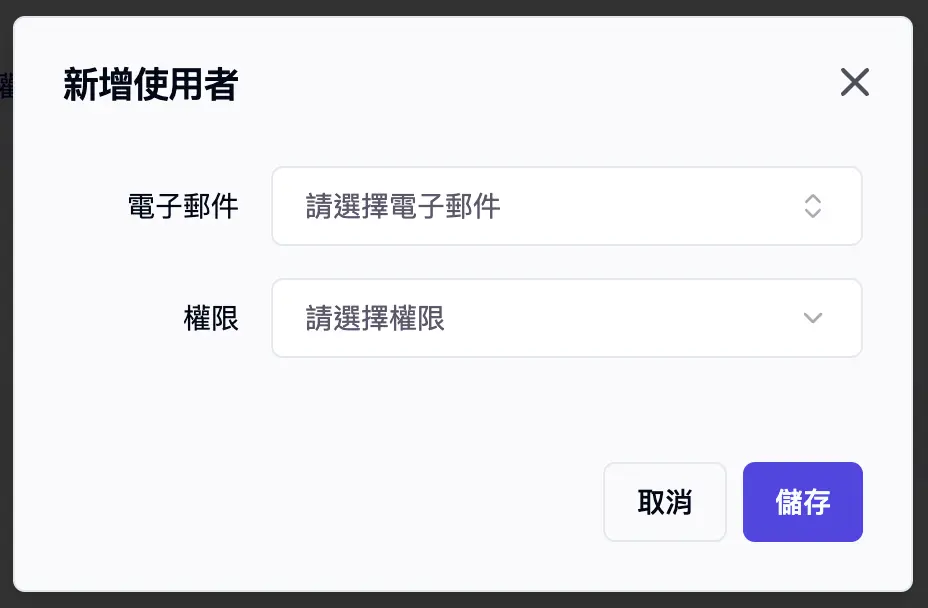
Task: Click the permission selection combo box
Action: tap(567, 317)
